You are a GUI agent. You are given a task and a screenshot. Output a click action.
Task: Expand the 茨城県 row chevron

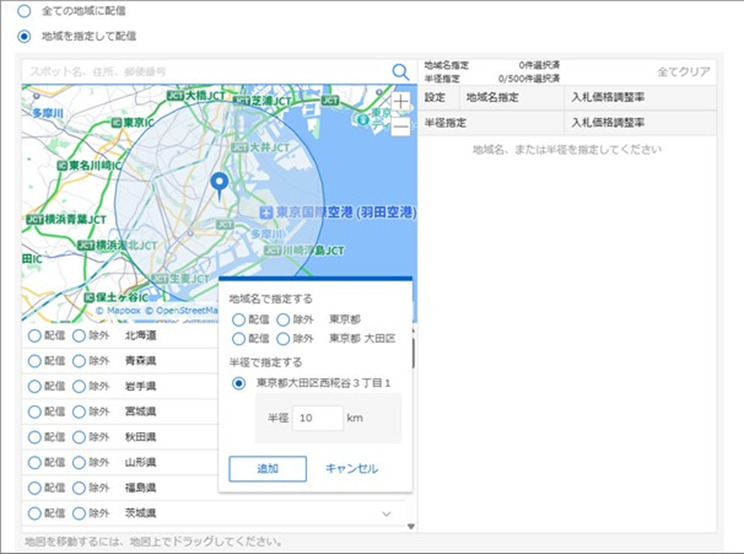pyautogui.click(x=386, y=513)
